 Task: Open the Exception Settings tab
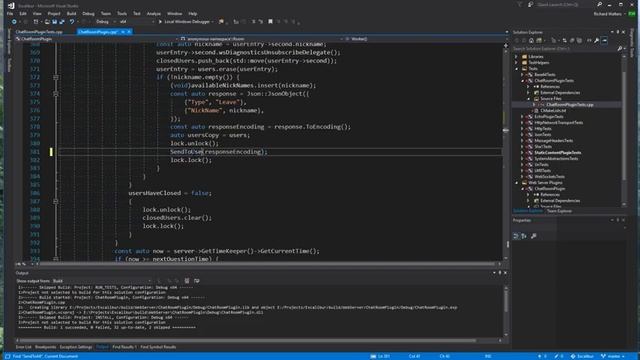coord(76,347)
